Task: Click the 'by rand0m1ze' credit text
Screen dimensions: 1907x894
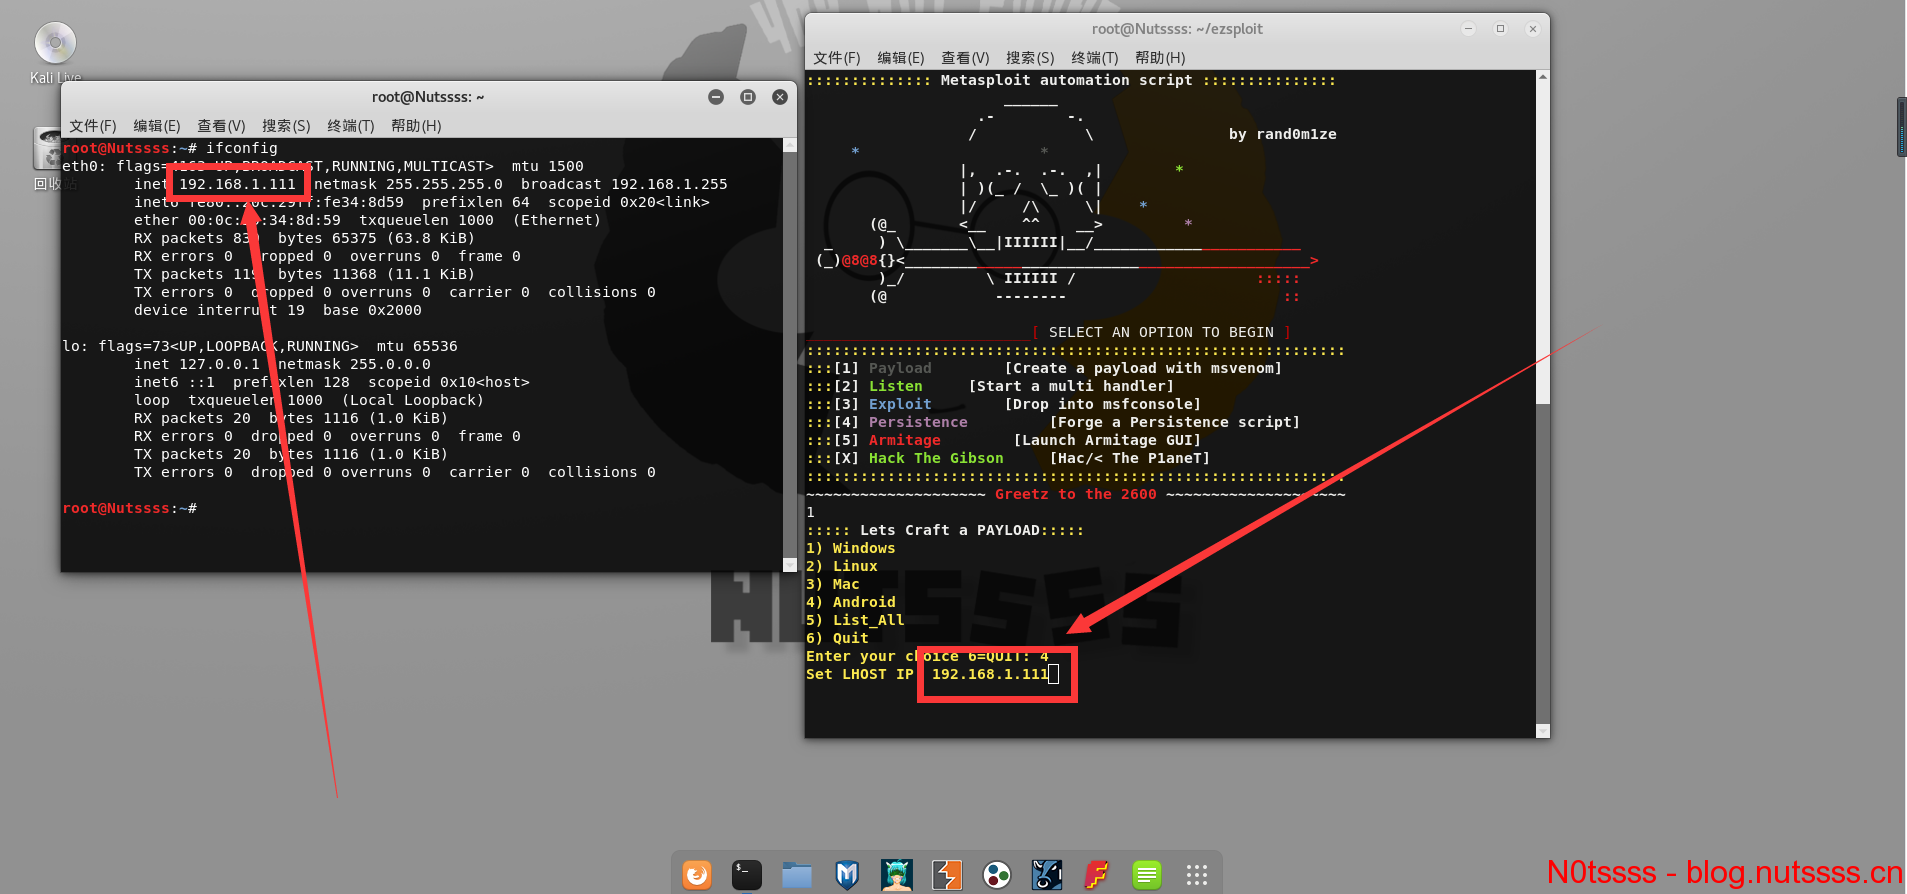Action: click(1283, 134)
